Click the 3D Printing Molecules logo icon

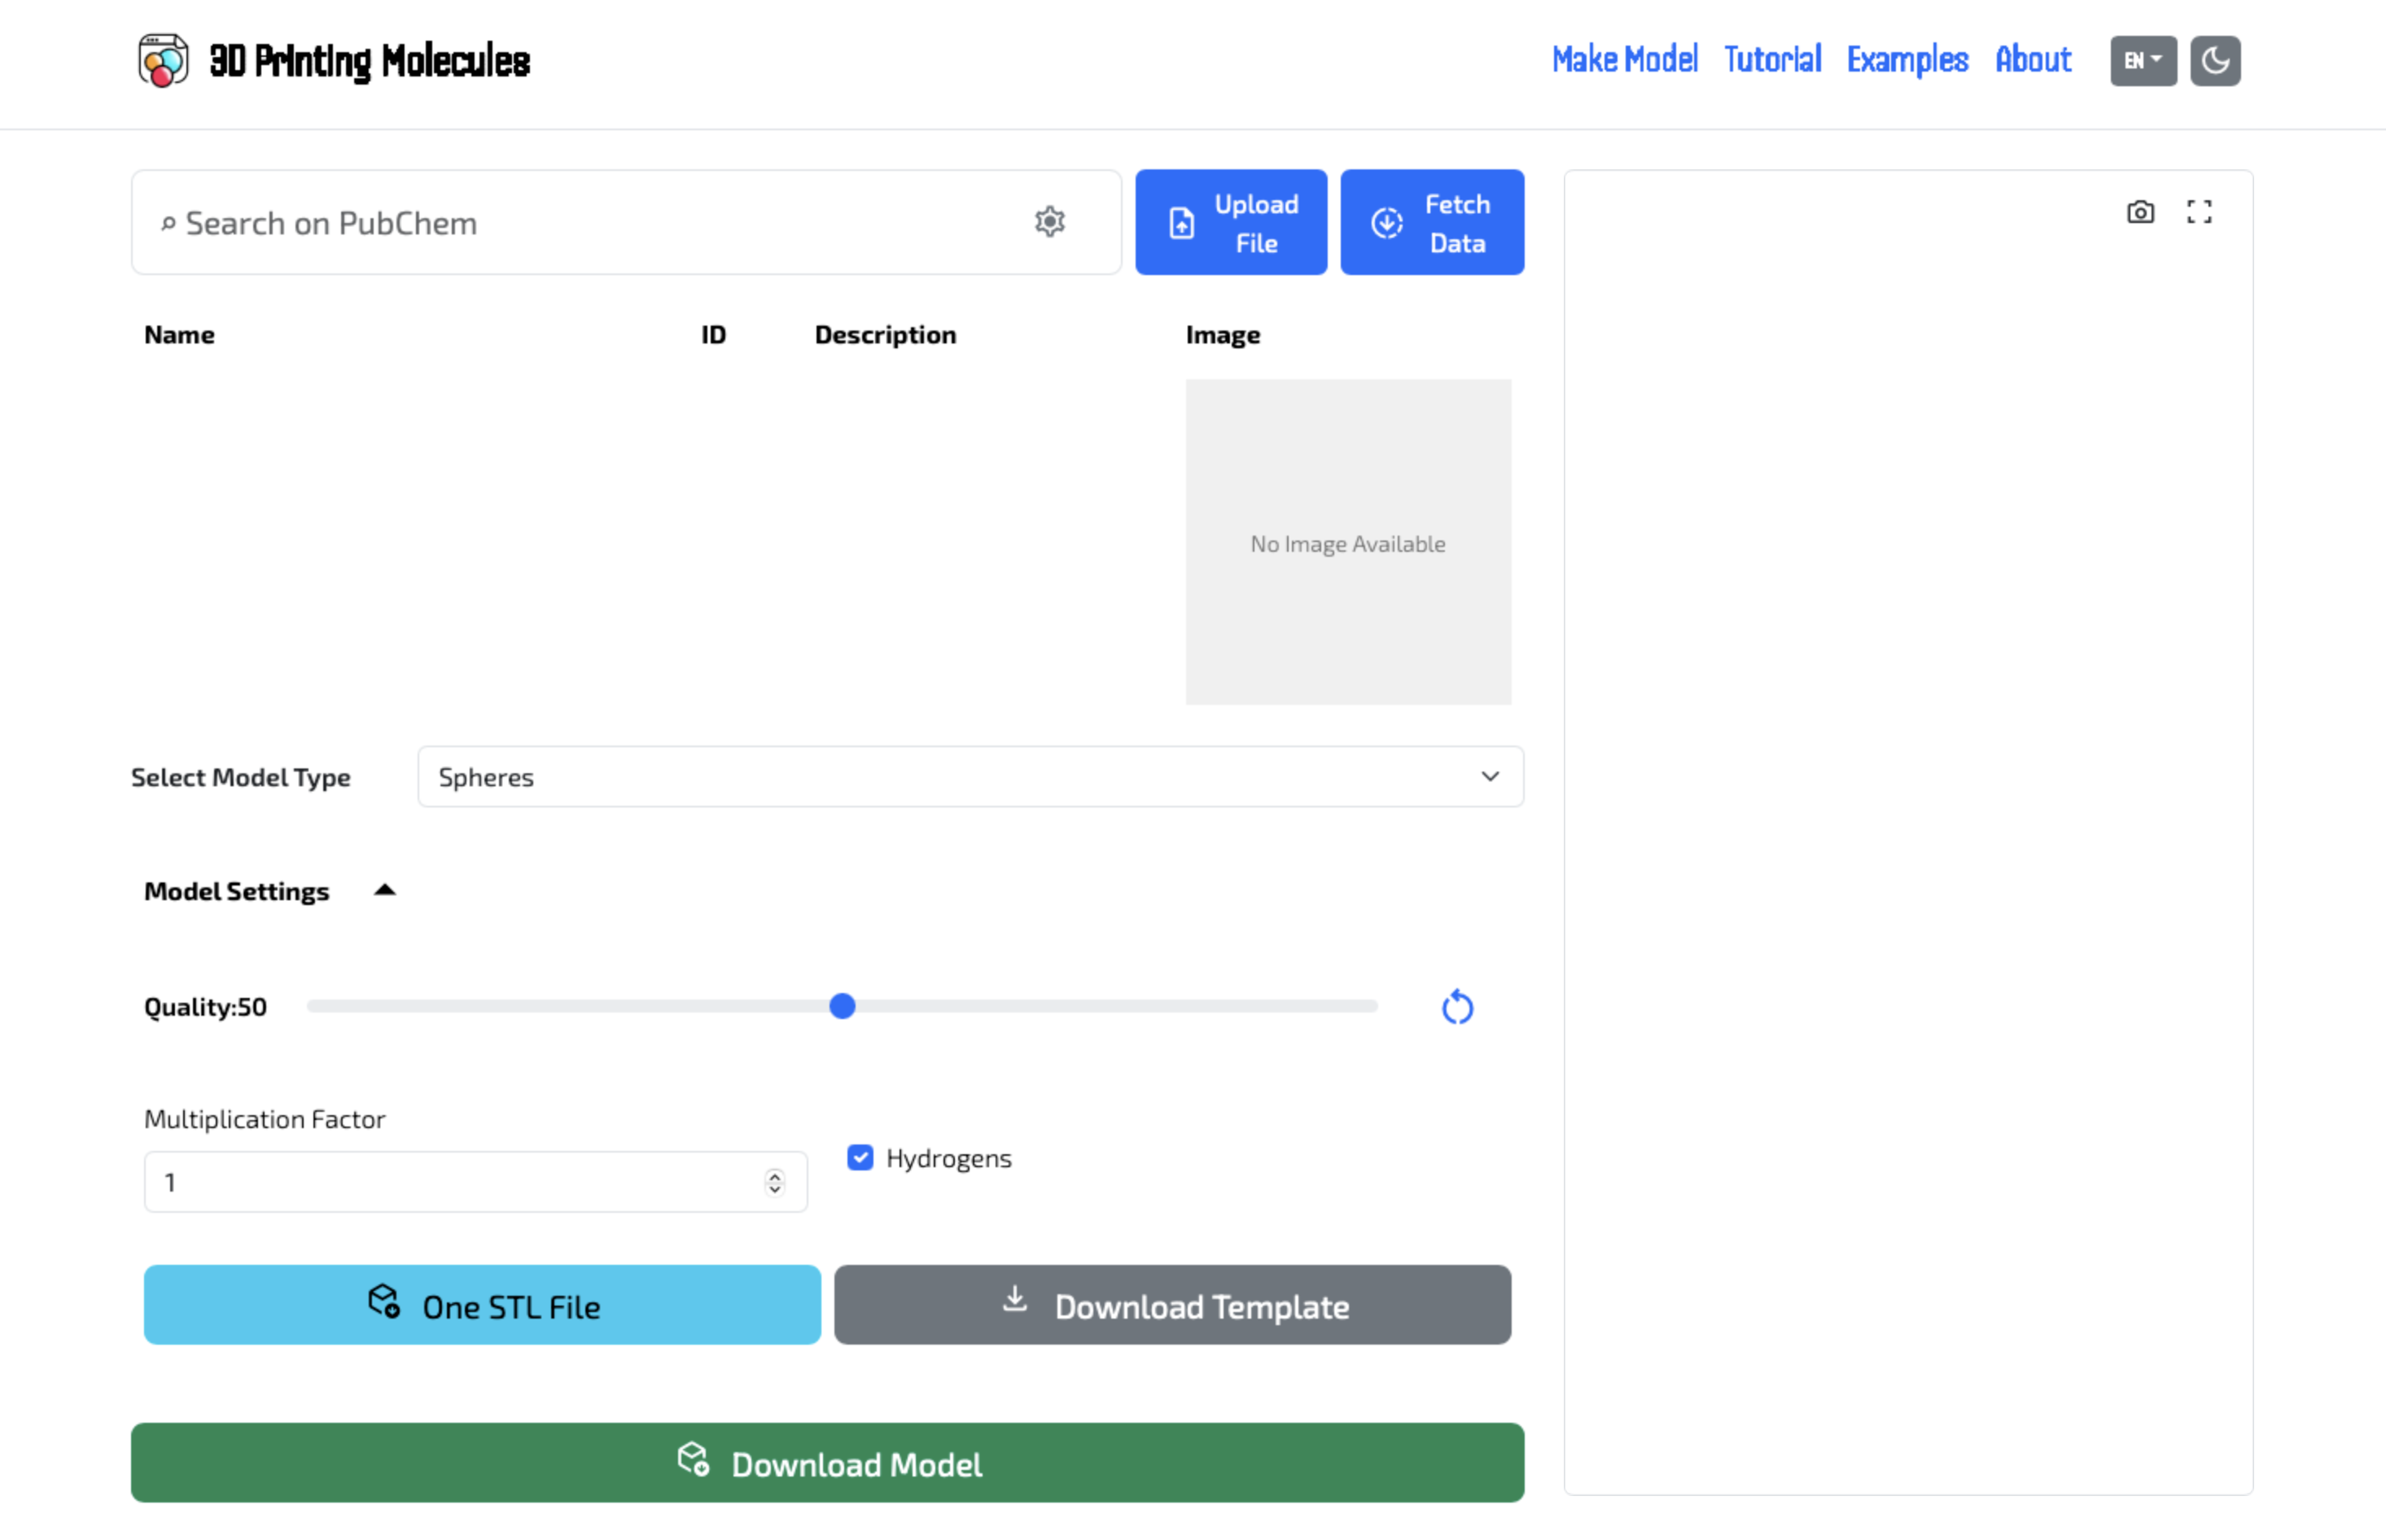[x=163, y=61]
